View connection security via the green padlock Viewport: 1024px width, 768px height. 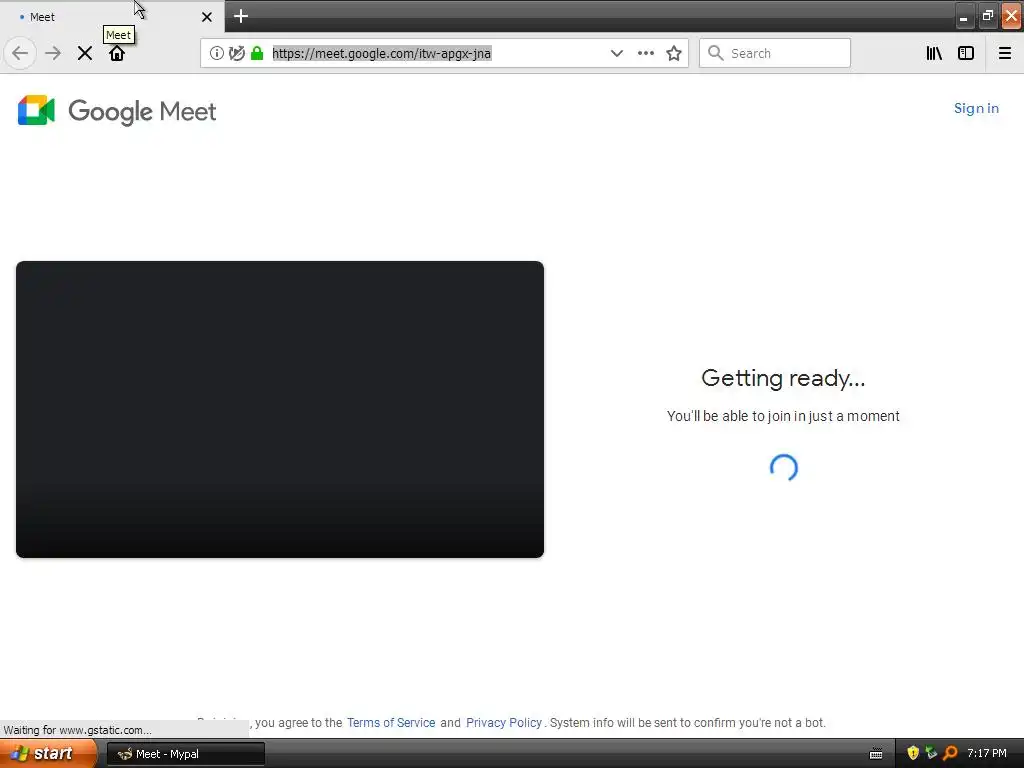pos(257,53)
